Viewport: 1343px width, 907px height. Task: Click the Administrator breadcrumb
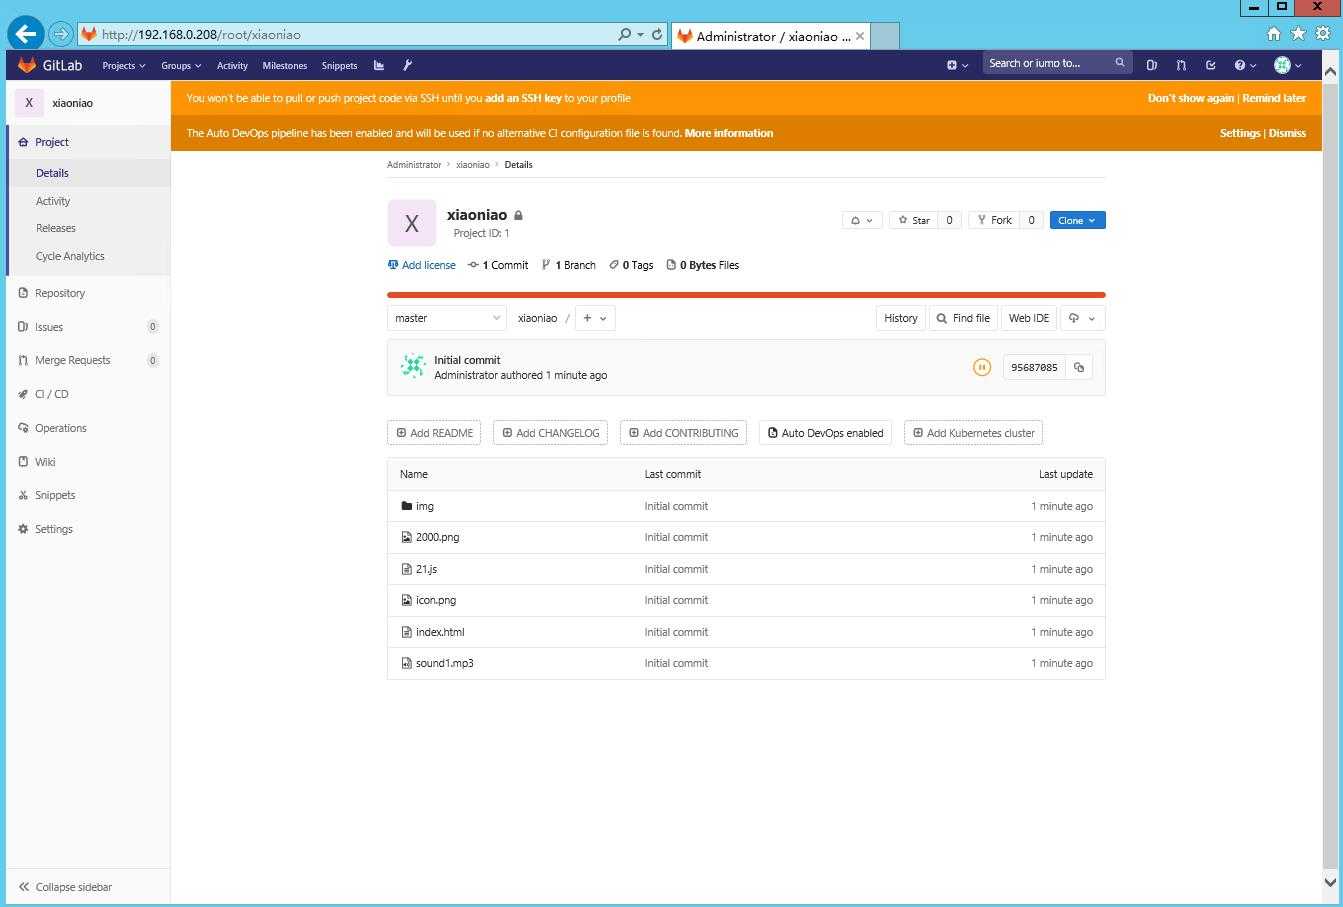pos(414,164)
